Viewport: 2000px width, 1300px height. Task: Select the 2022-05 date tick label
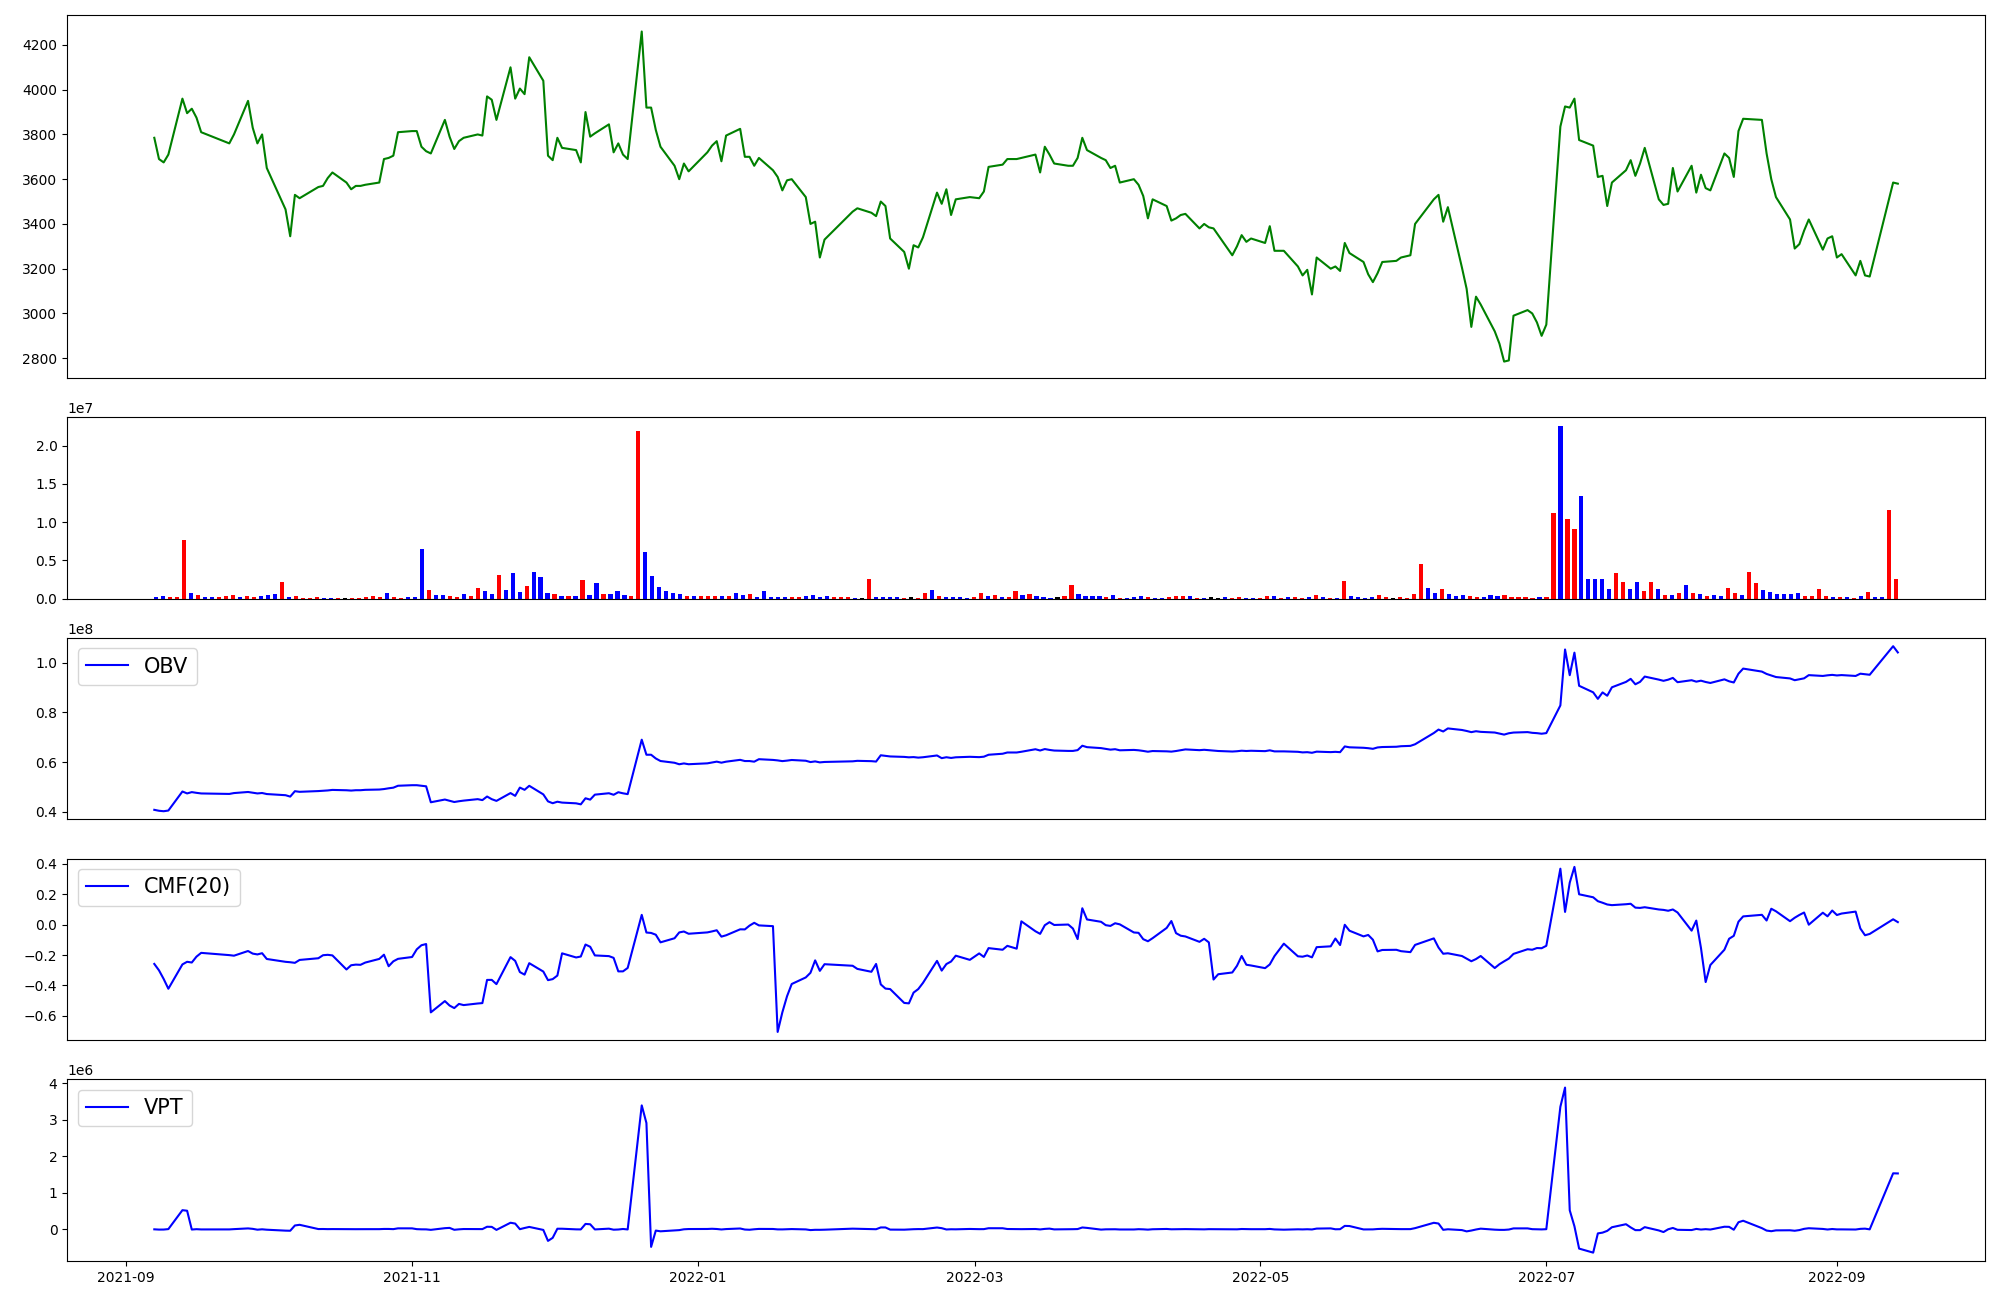click(x=1260, y=1277)
